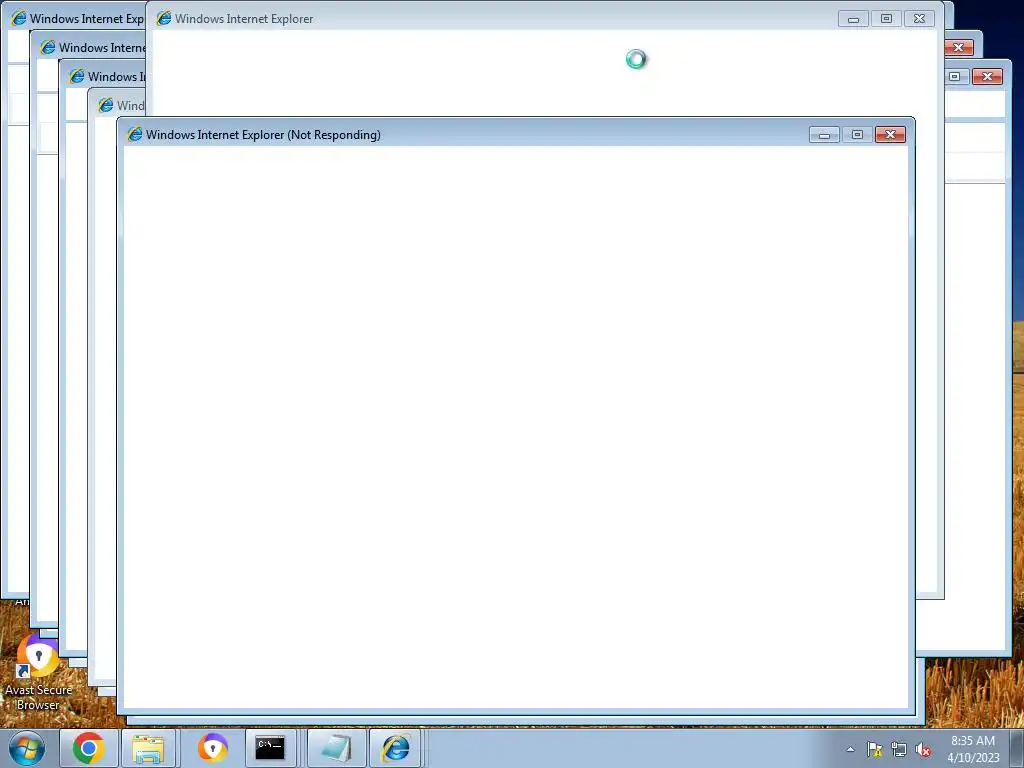Screen dimensions: 1024x768
Task: Click IE icon of partly hidden 'Wind' window
Action: click(106, 105)
